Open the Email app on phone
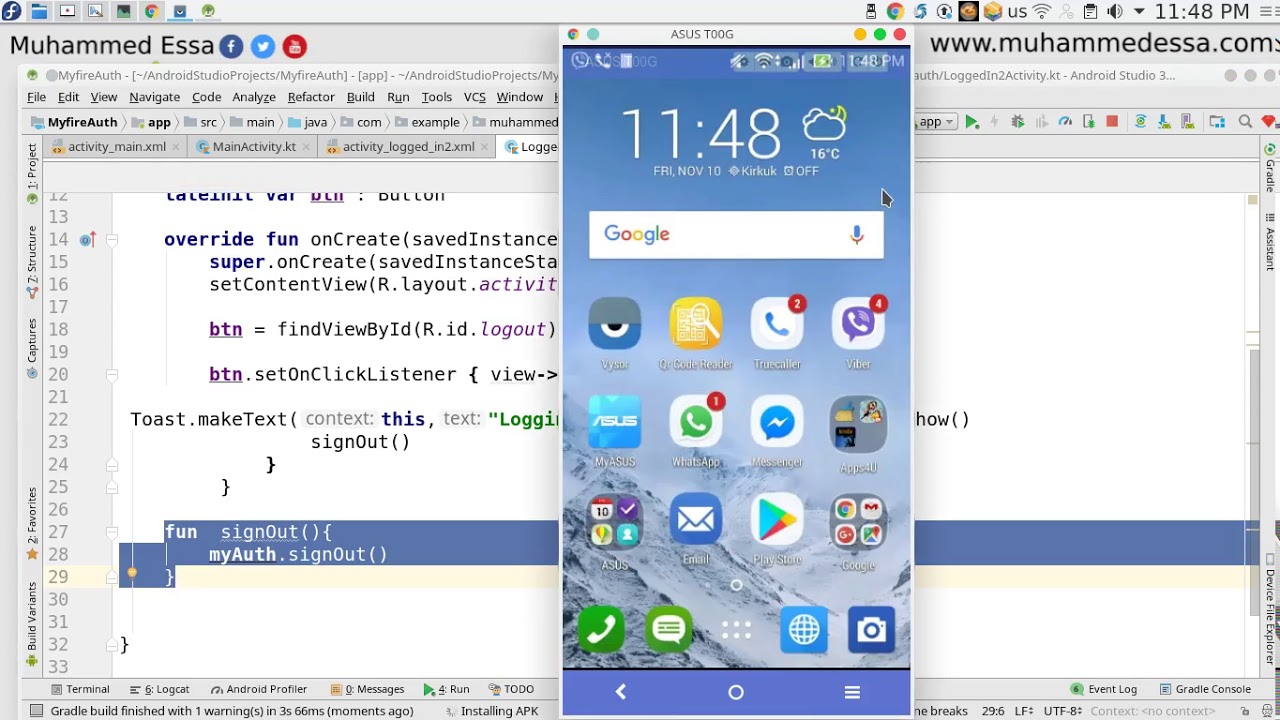1280x720 pixels. click(x=696, y=529)
